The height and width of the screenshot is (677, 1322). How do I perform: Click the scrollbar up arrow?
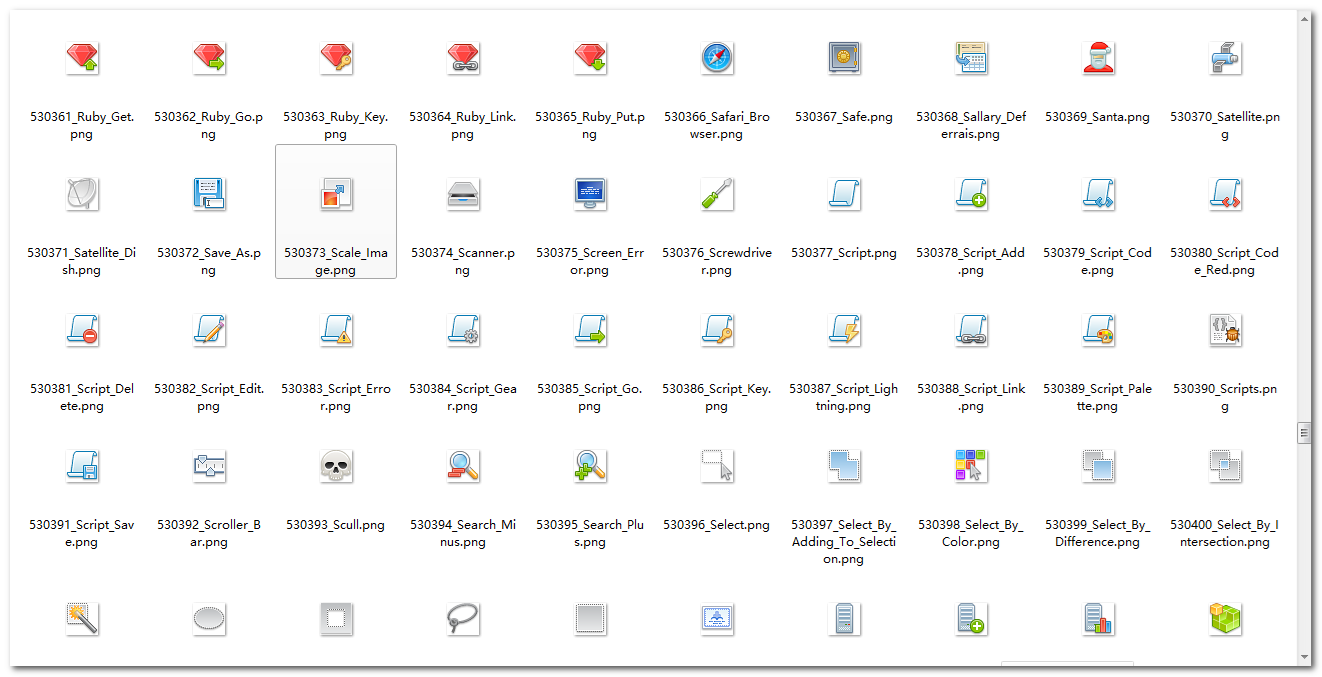pos(1304,18)
